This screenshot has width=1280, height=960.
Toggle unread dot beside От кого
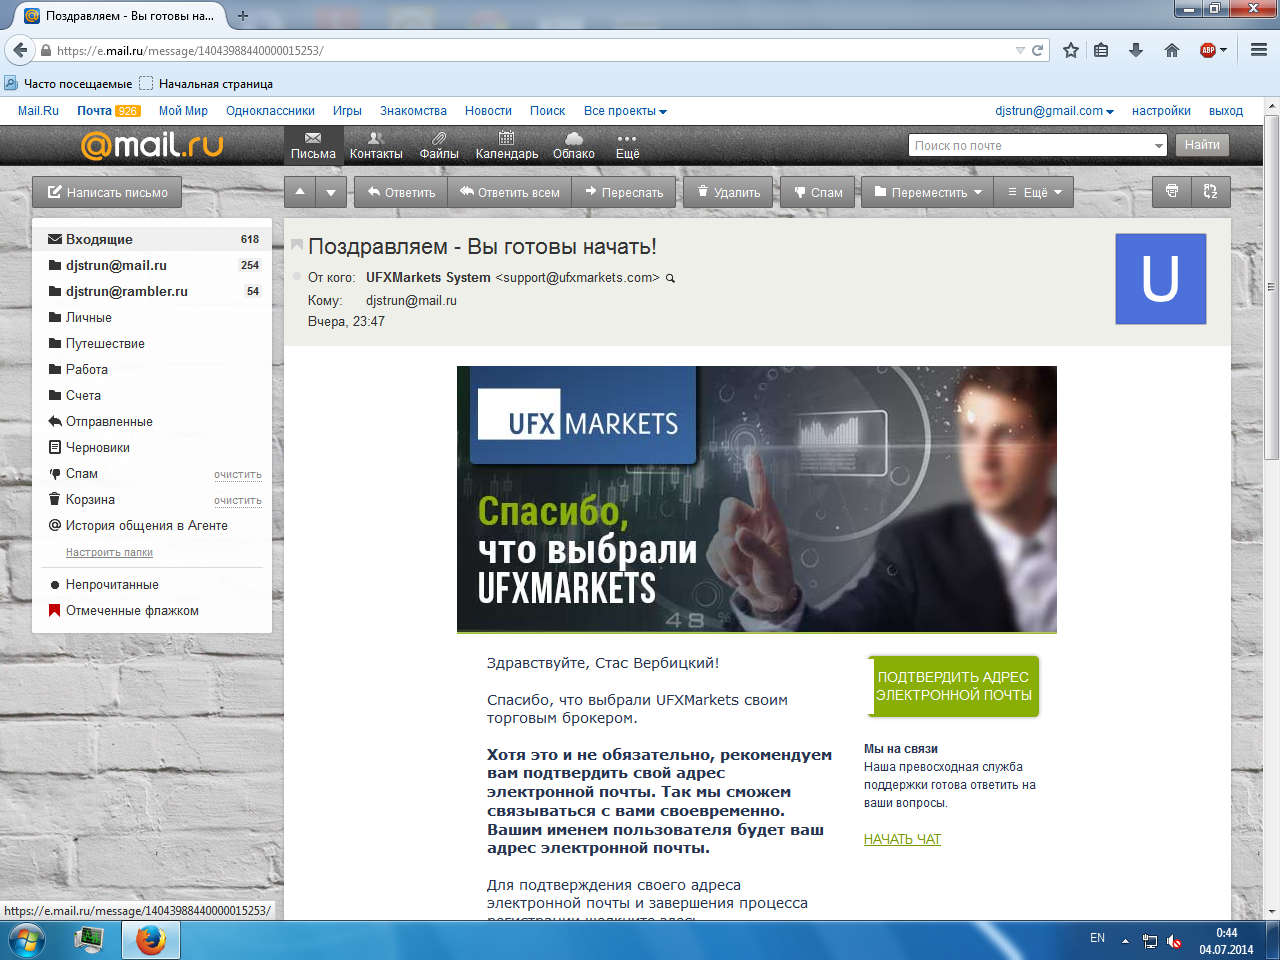(297, 276)
